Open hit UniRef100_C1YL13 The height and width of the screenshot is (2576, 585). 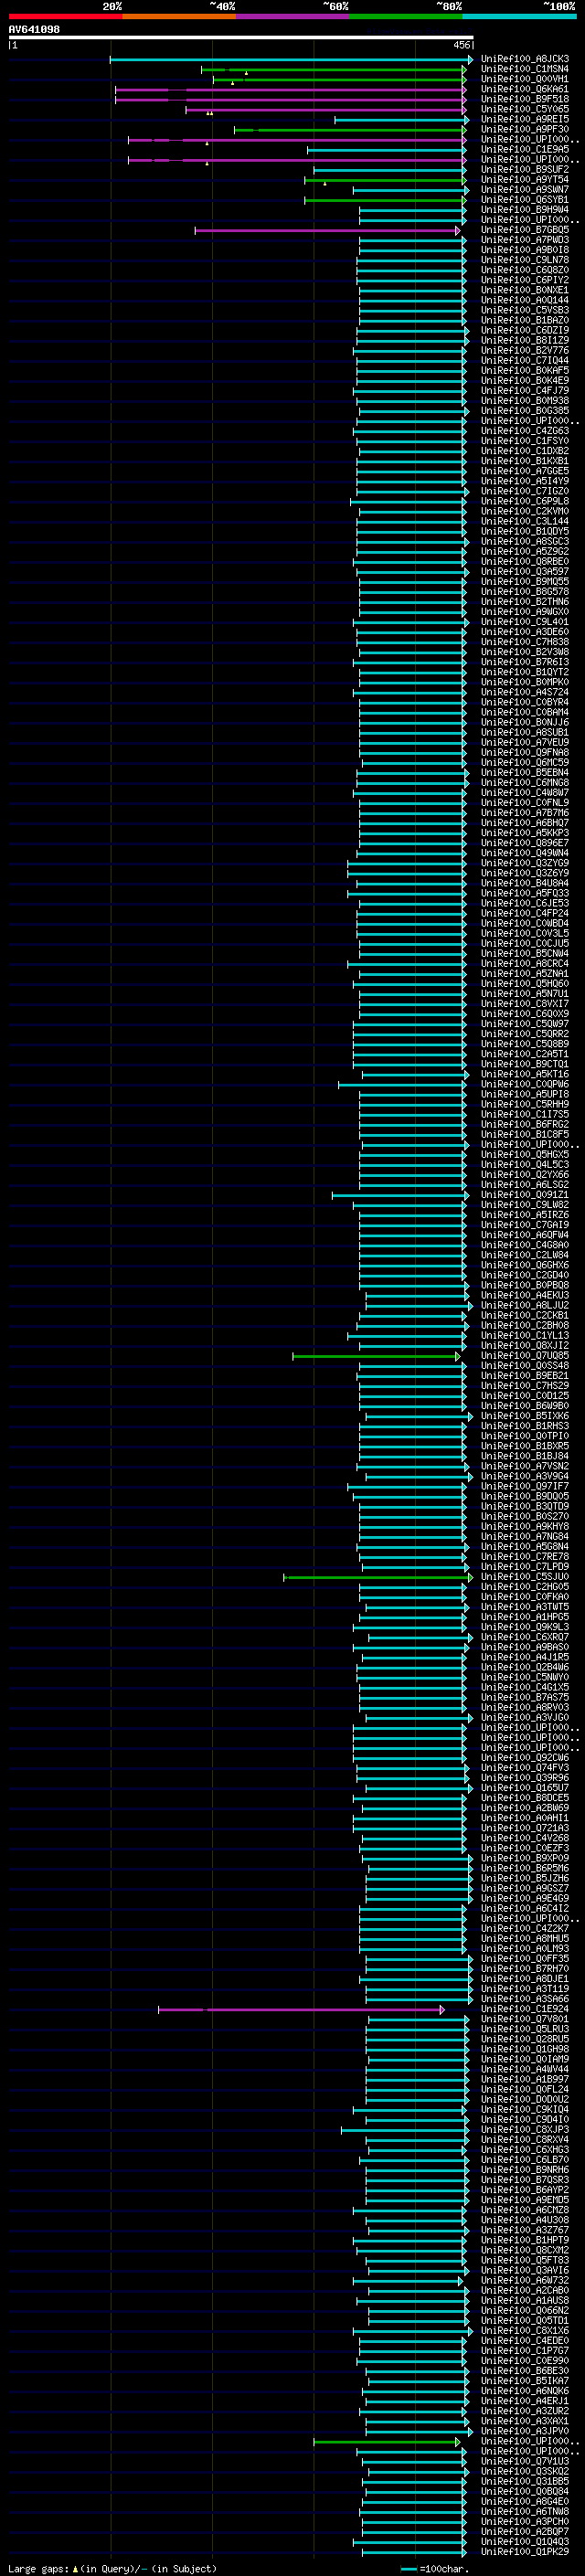(525, 1336)
